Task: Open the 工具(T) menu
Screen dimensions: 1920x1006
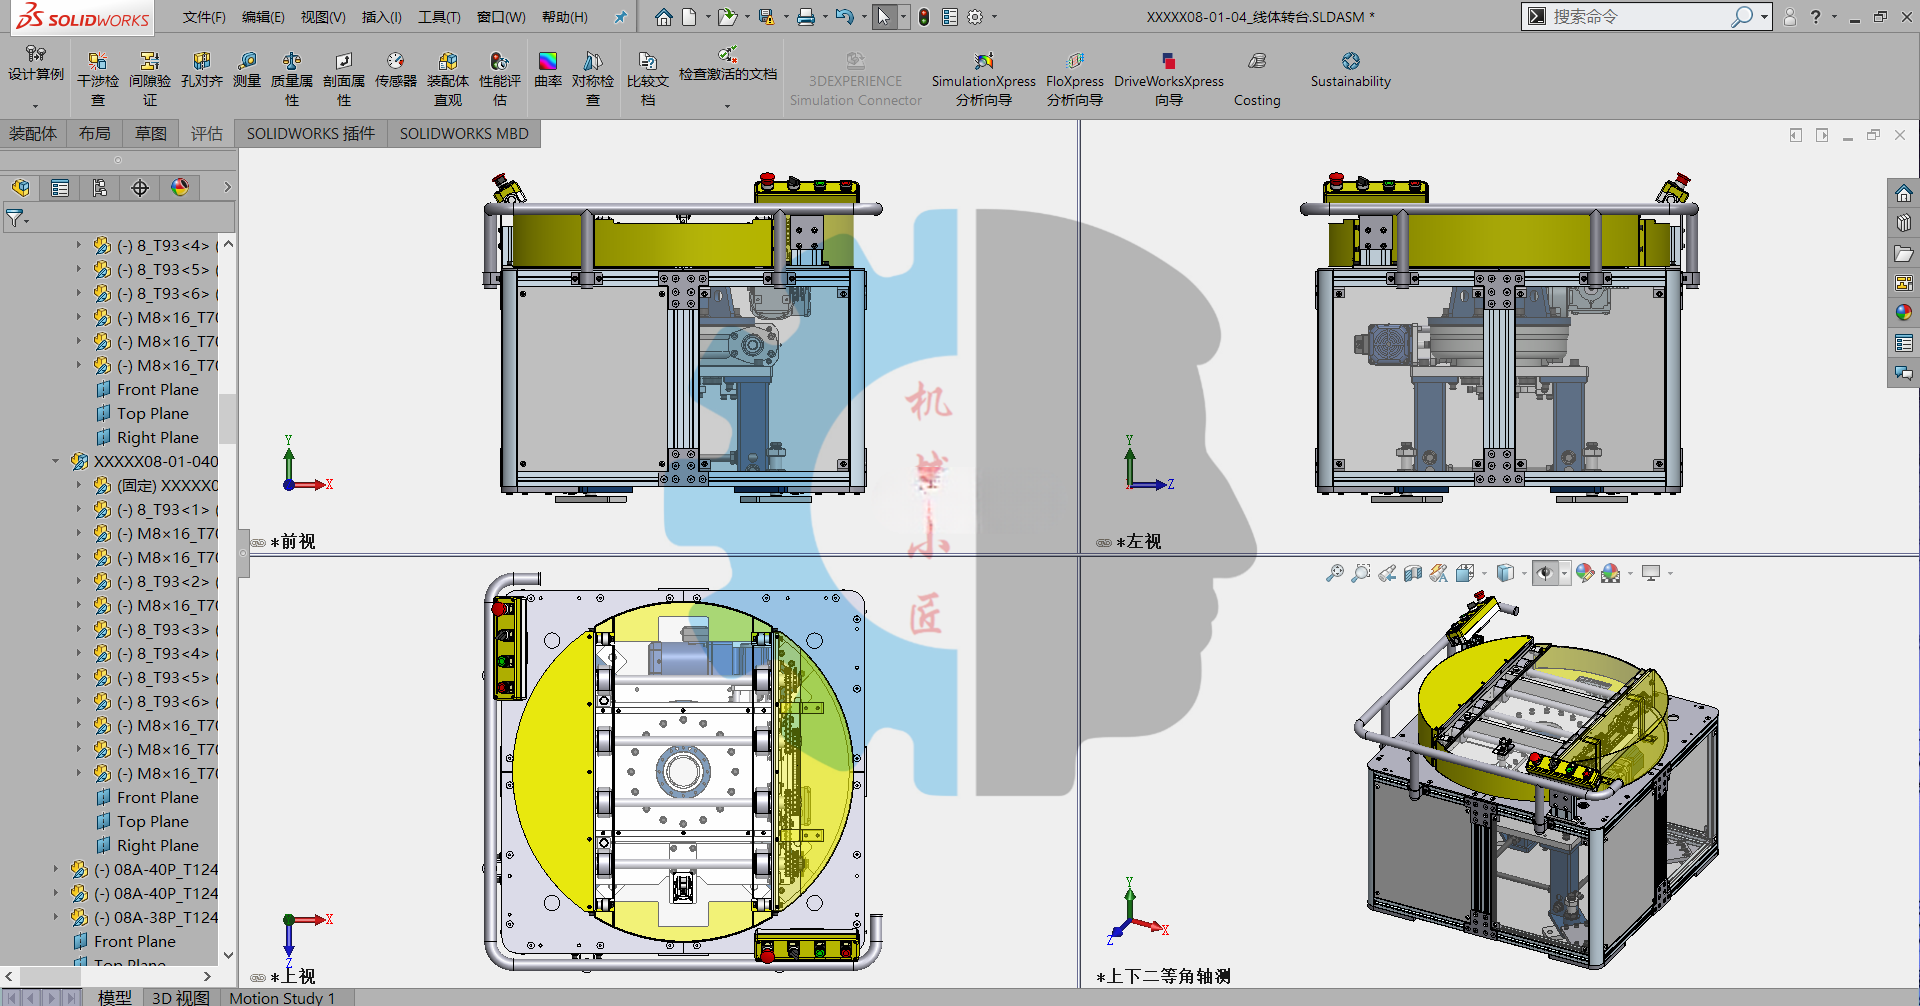Action: click(x=439, y=17)
